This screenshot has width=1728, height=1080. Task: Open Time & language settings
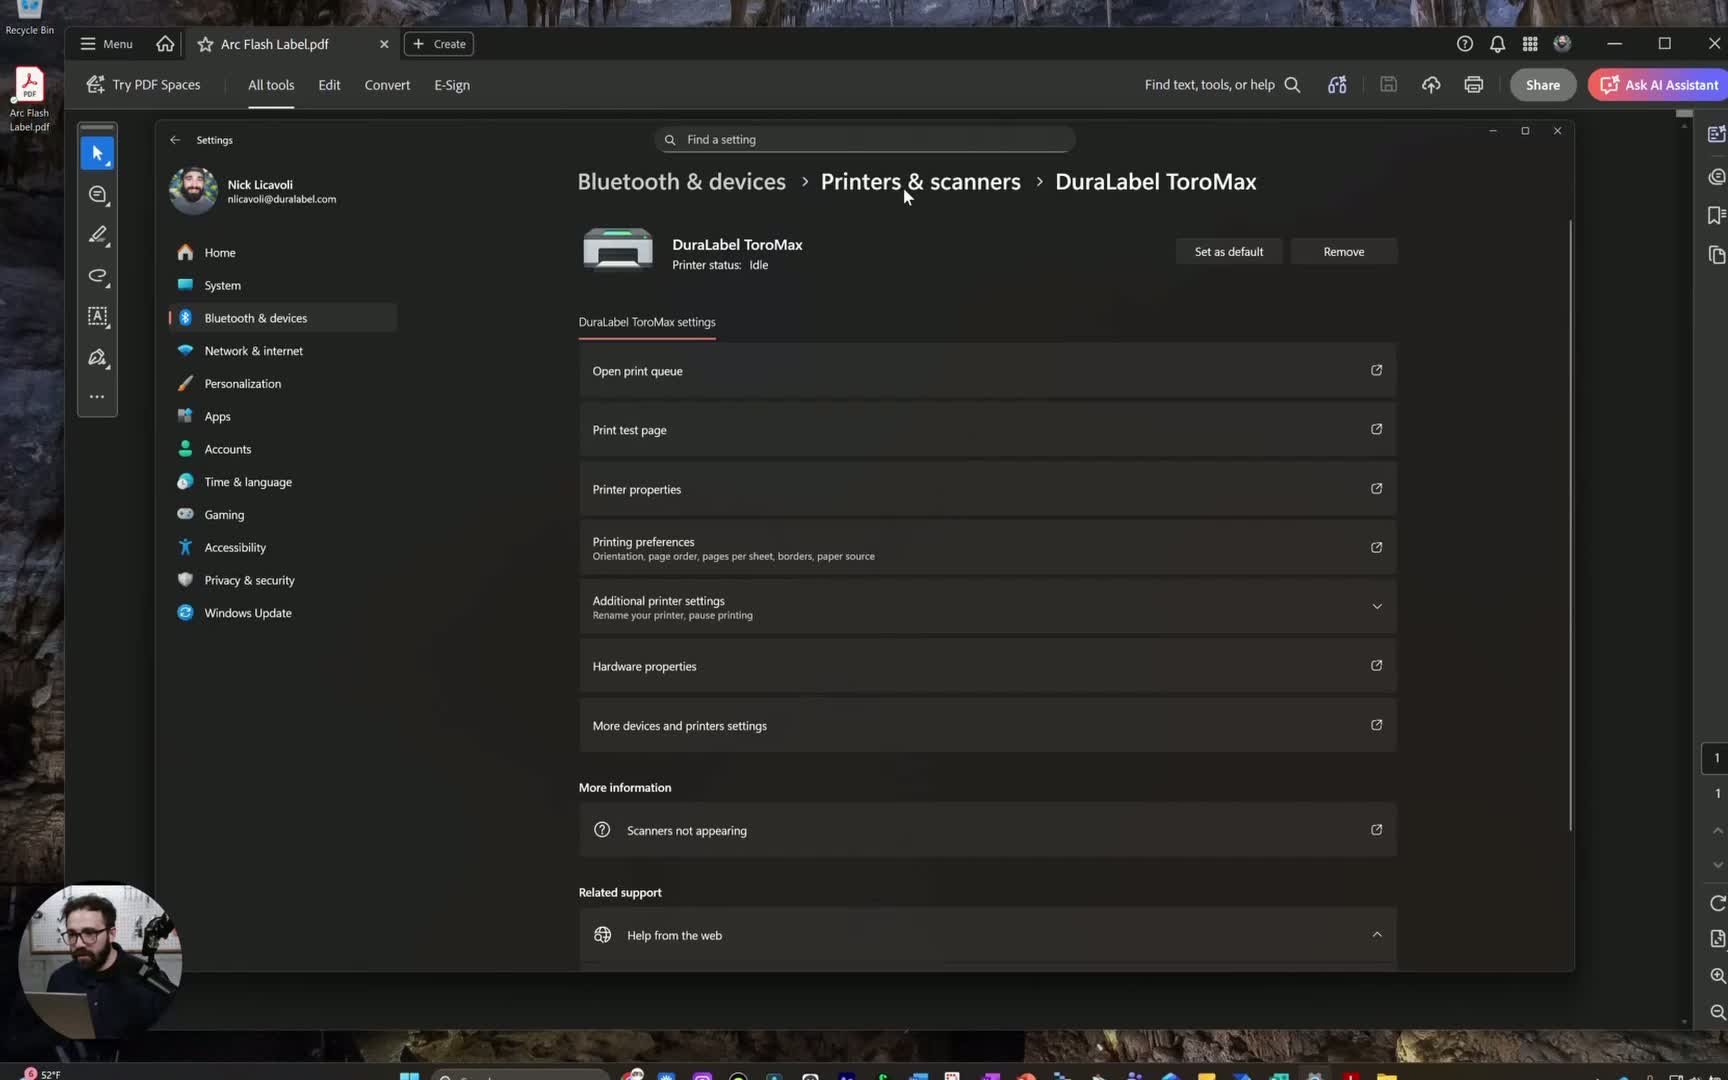coord(283,482)
